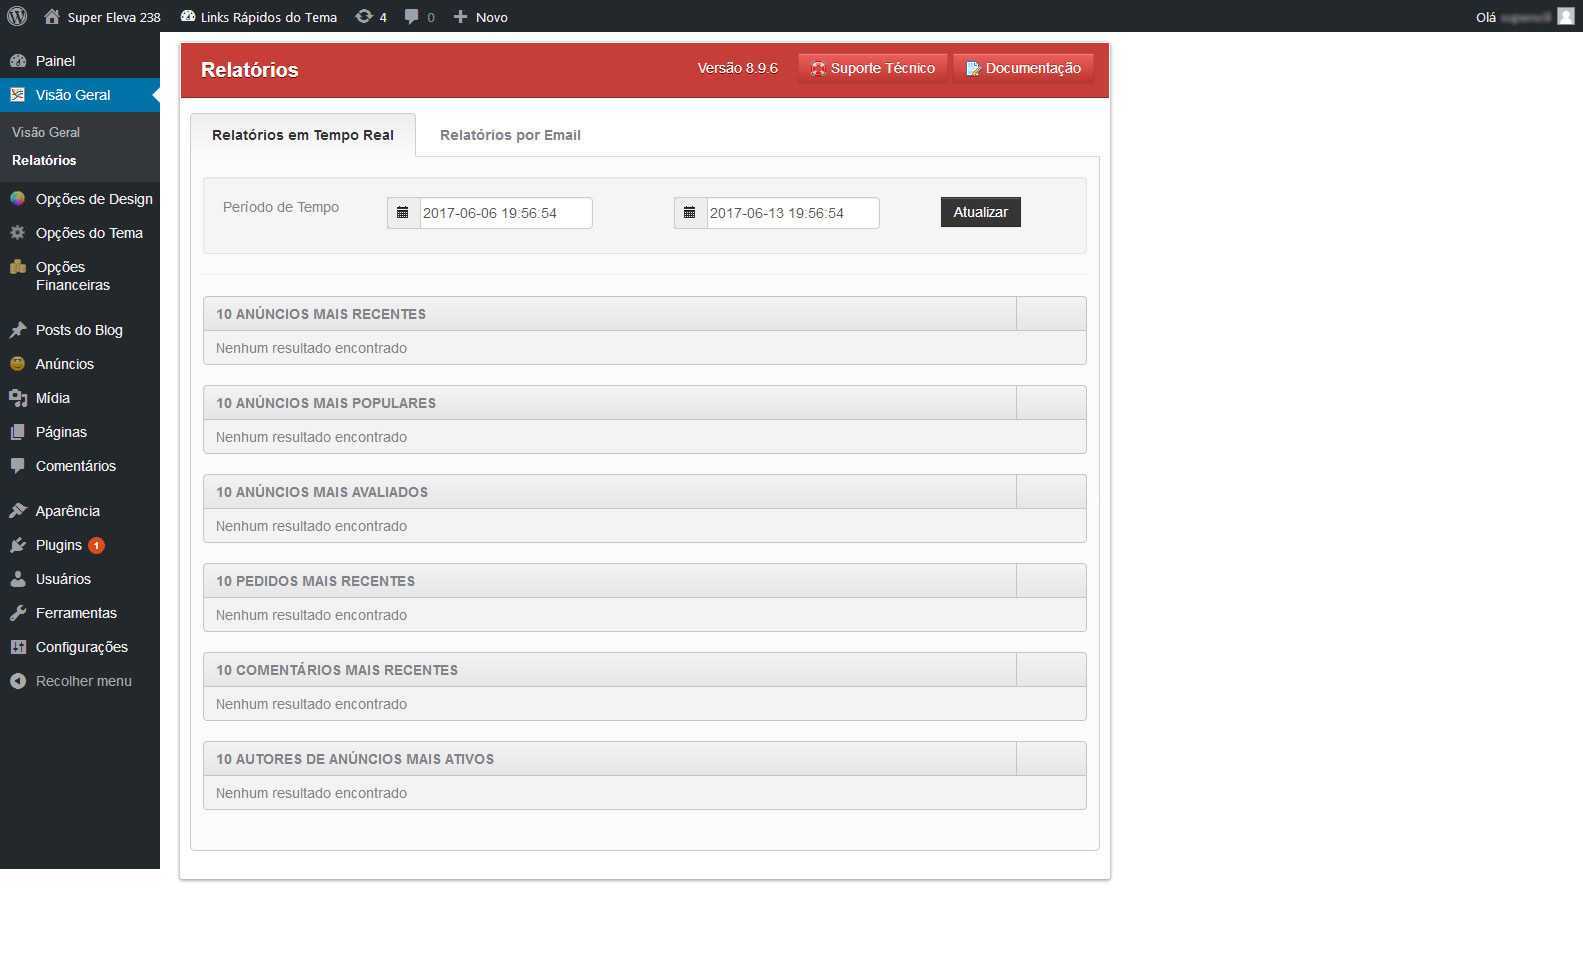
Task: Open Opções de Design menu
Action: (93, 199)
